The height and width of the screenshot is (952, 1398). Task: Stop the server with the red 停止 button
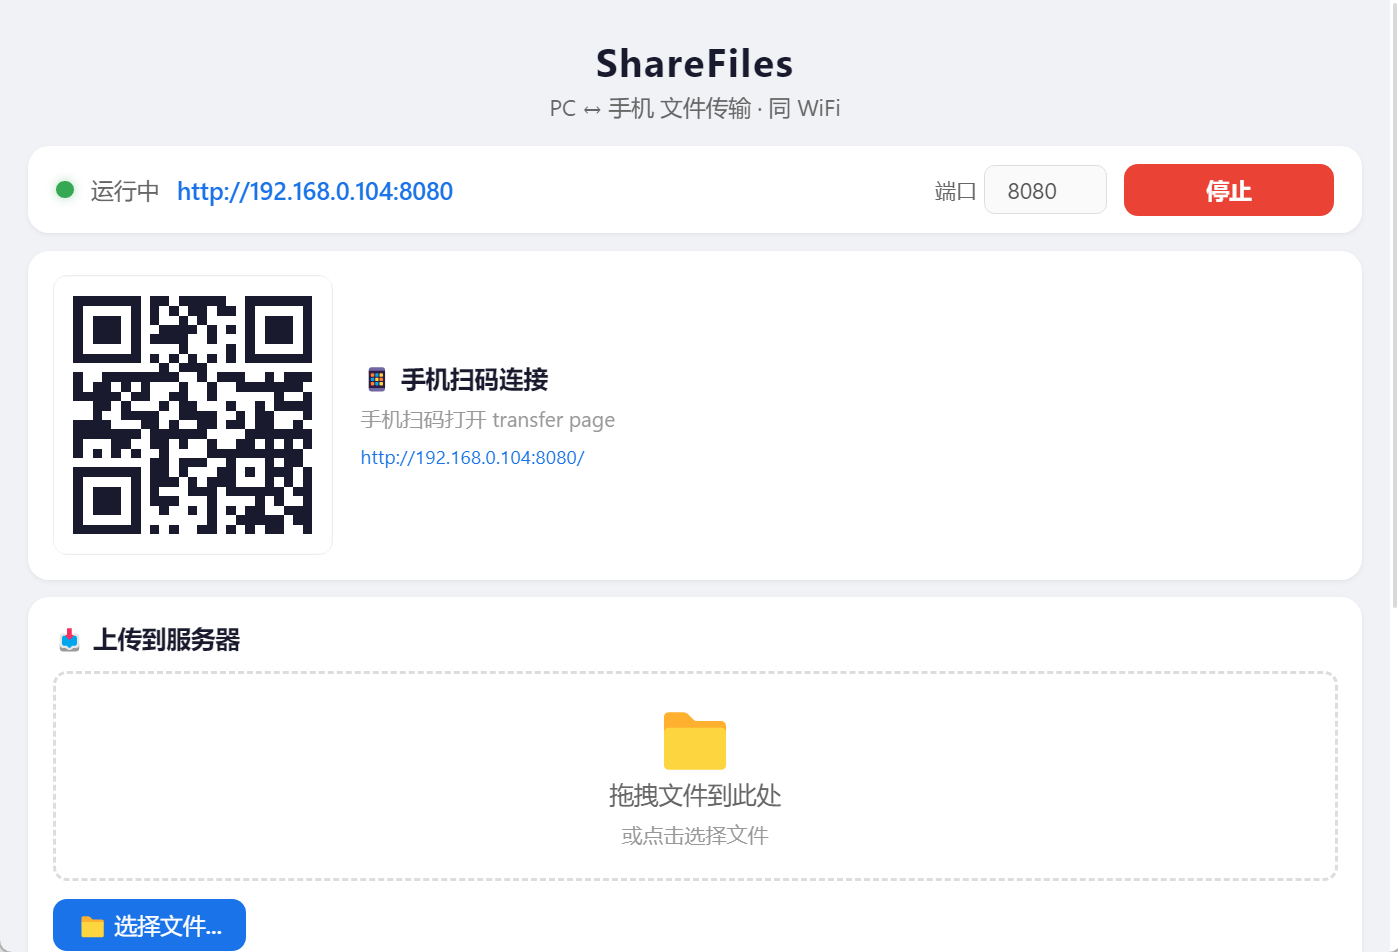pyautogui.click(x=1229, y=190)
